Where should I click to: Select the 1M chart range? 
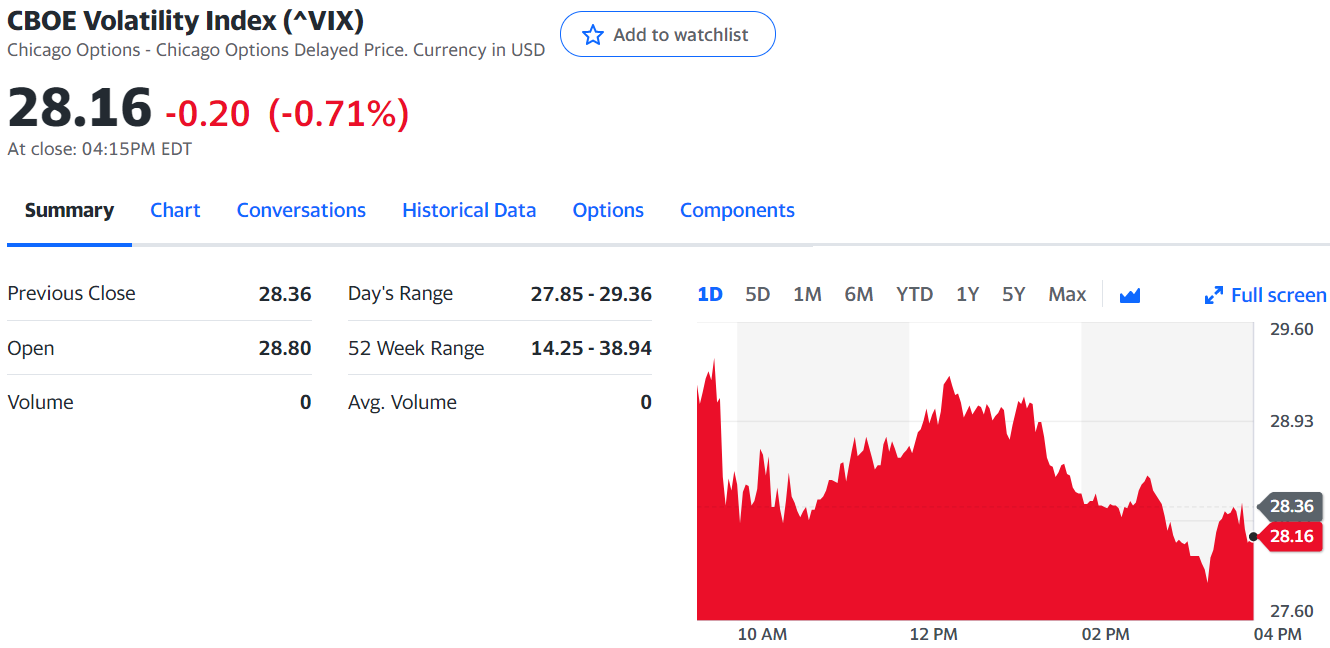click(x=807, y=294)
